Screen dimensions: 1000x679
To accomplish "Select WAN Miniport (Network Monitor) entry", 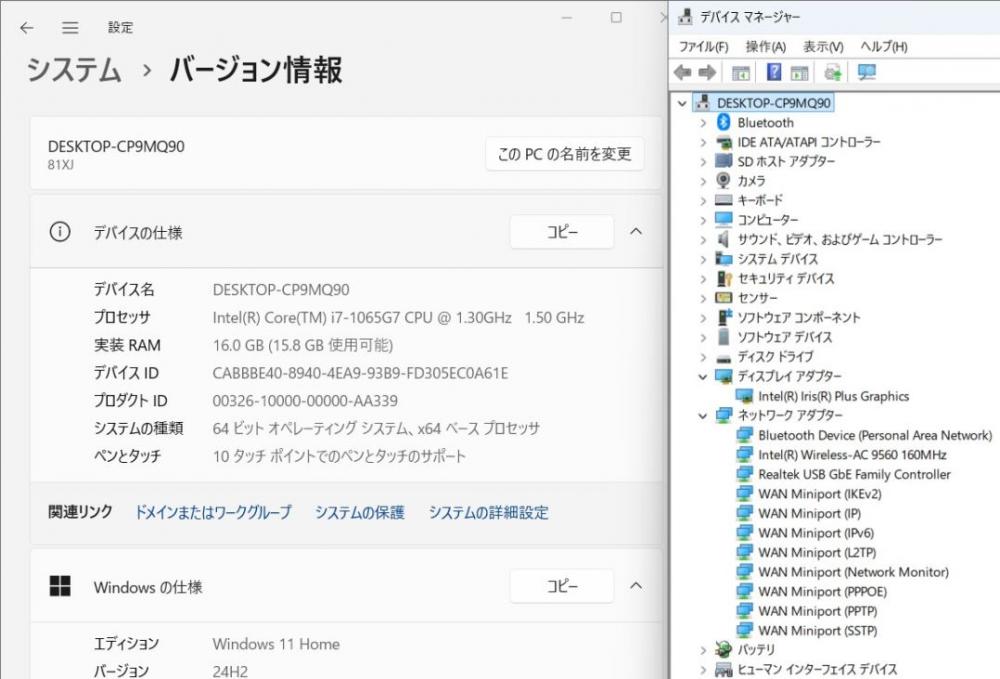I will click(853, 572).
